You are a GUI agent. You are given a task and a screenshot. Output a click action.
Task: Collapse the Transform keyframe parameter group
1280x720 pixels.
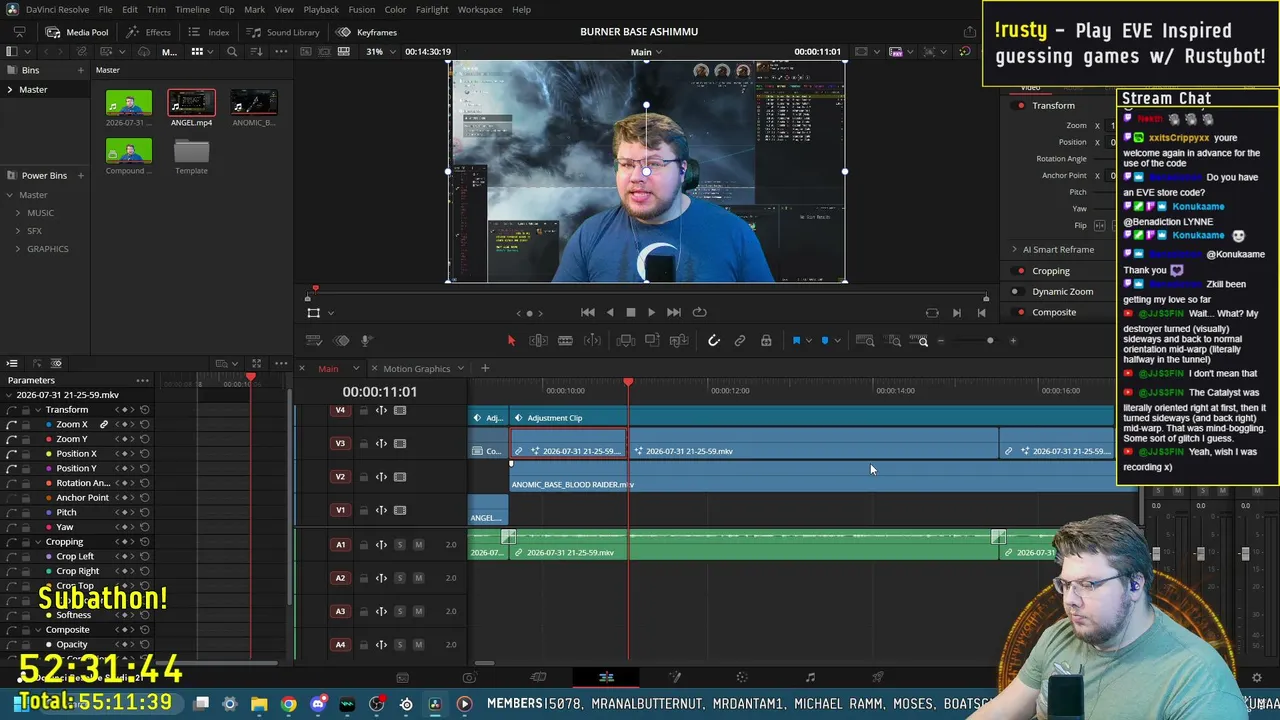tap(37, 410)
